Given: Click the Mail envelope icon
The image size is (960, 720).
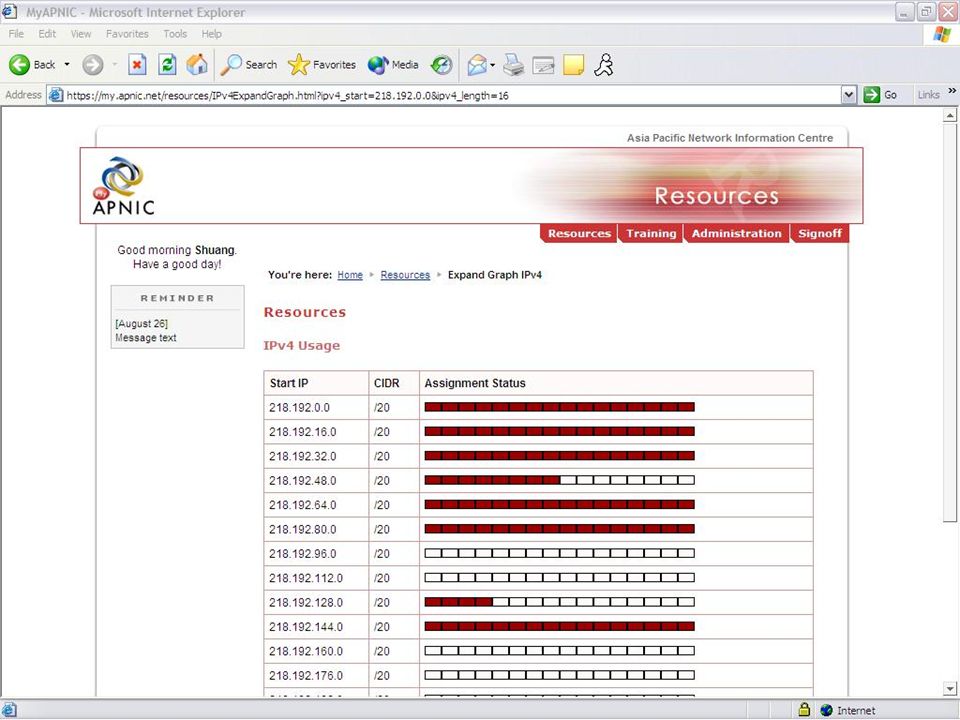Looking at the screenshot, I should tap(477, 64).
